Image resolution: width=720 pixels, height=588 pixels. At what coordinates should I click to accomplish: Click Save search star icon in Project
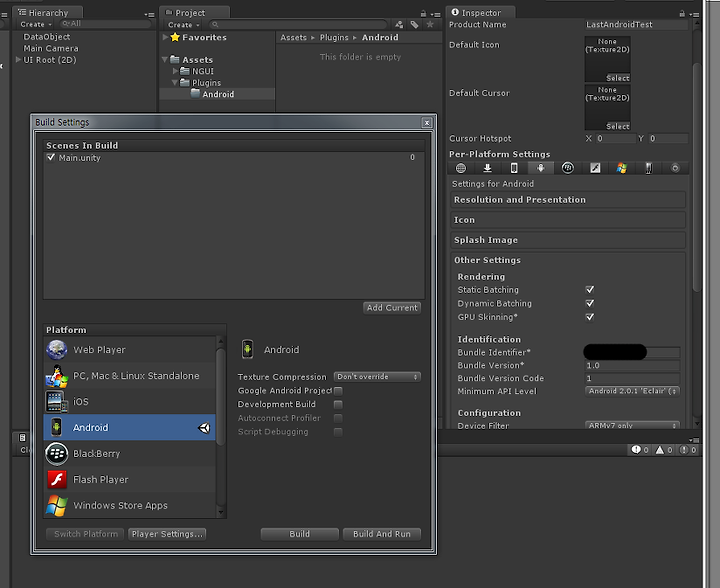430,24
